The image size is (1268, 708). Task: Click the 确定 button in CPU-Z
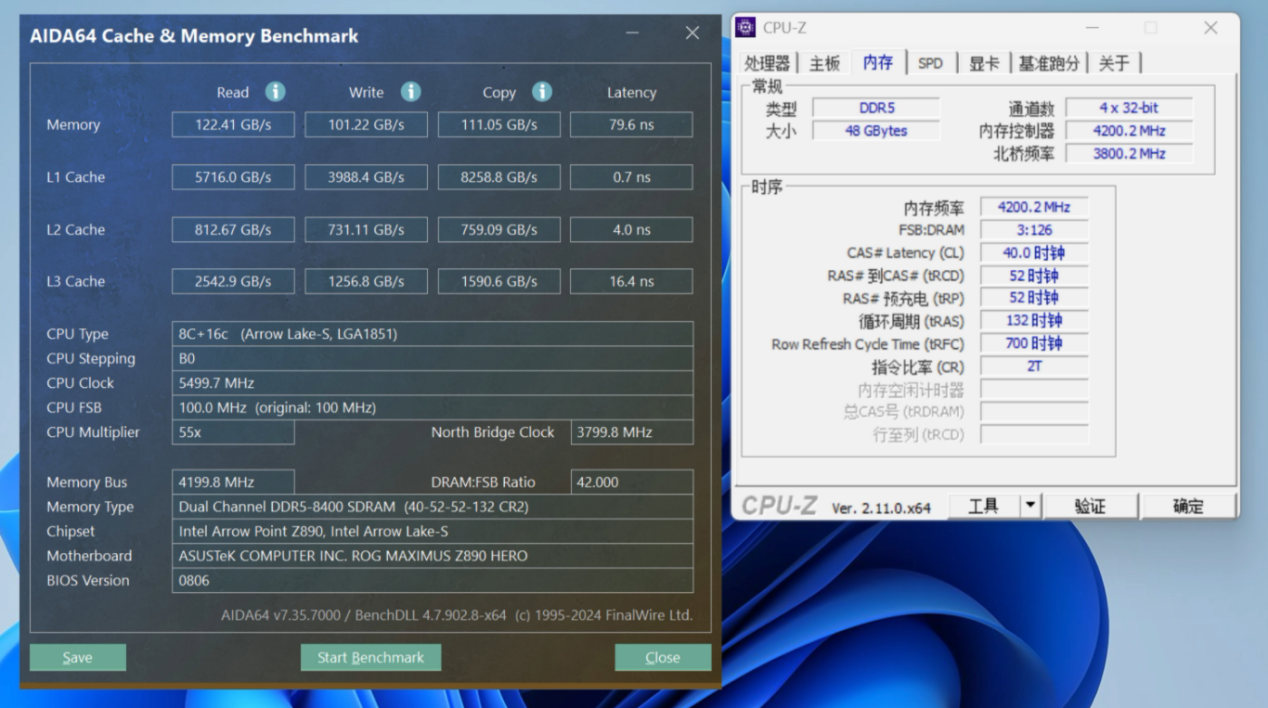tap(1188, 506)
